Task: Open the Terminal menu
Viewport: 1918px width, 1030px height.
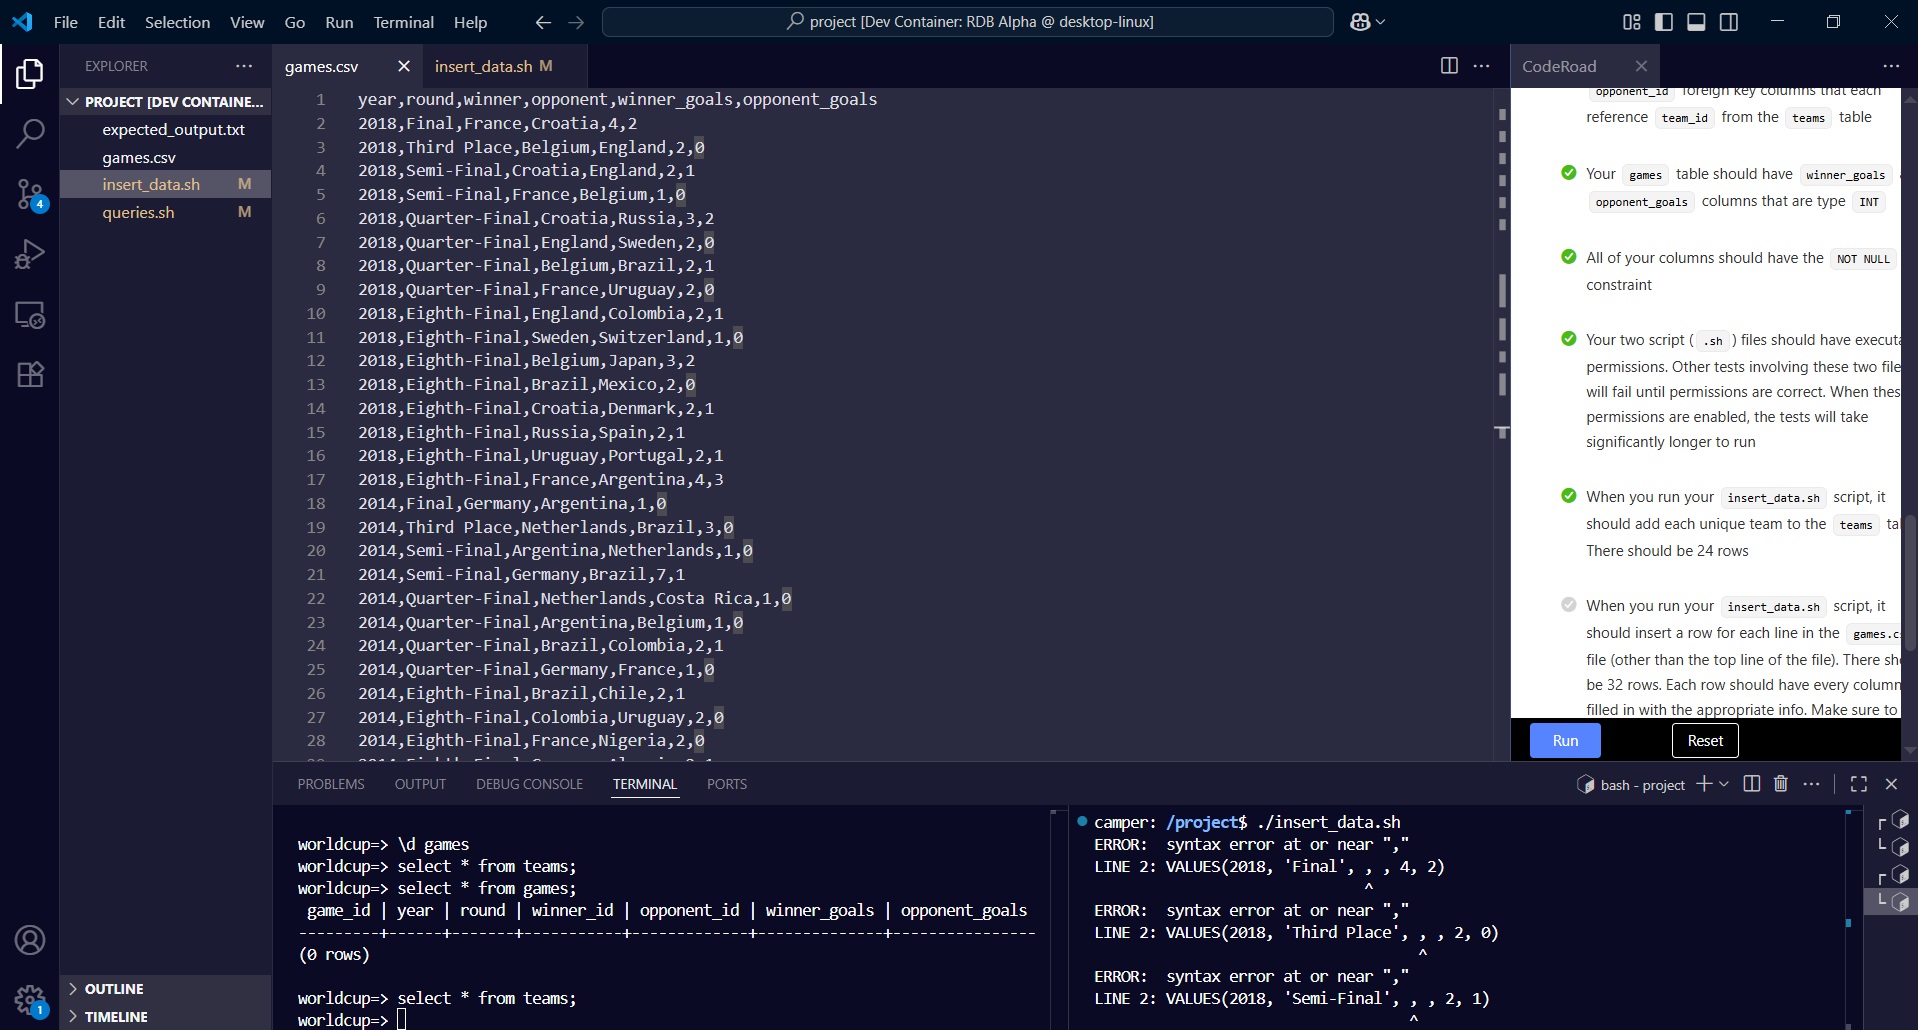Action: coord(403,21)
